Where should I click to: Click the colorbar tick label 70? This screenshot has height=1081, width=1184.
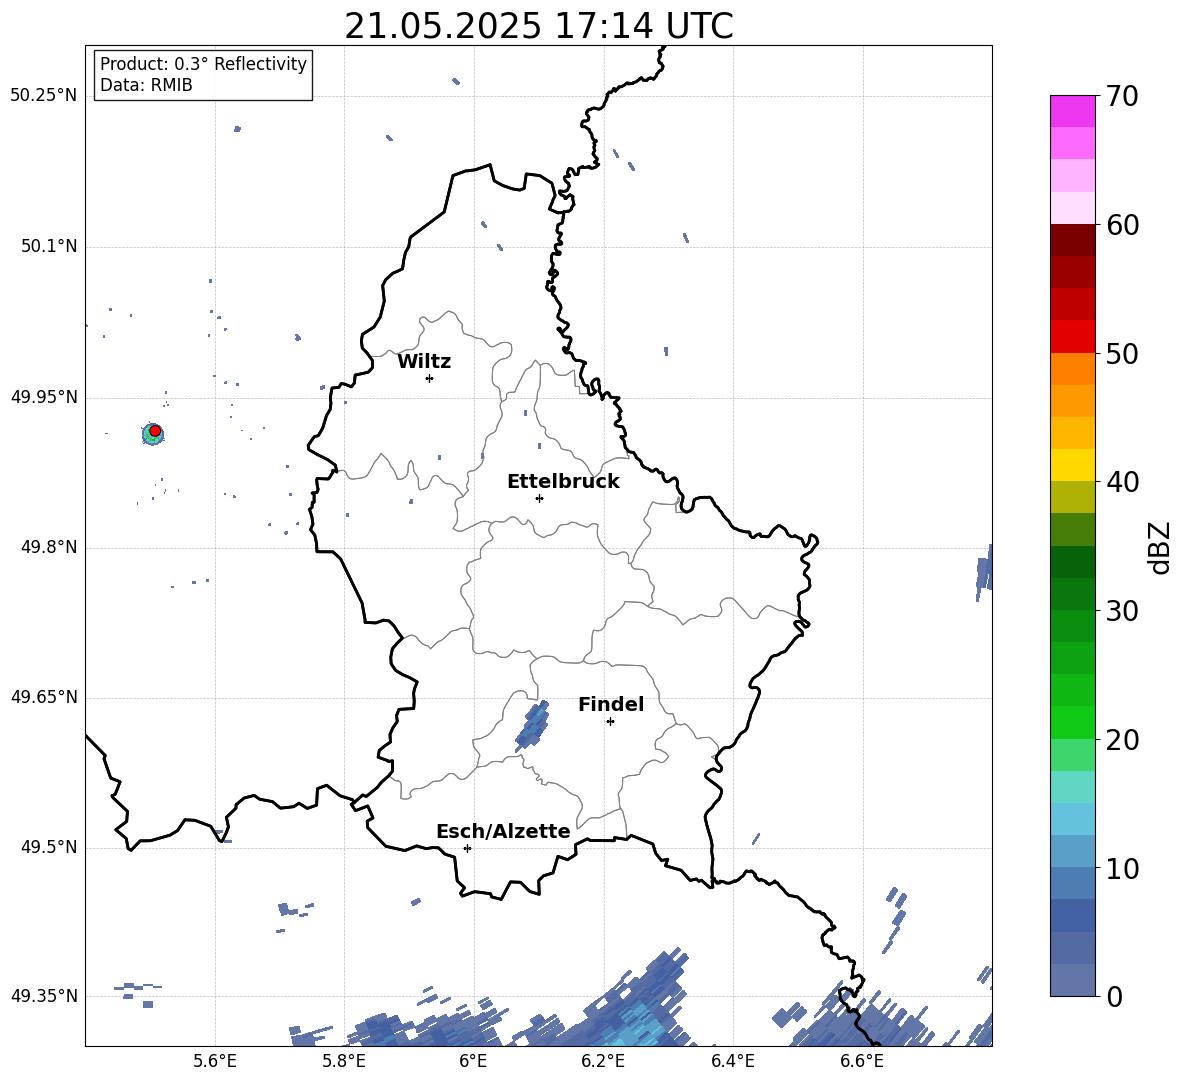coord(1123,97)
